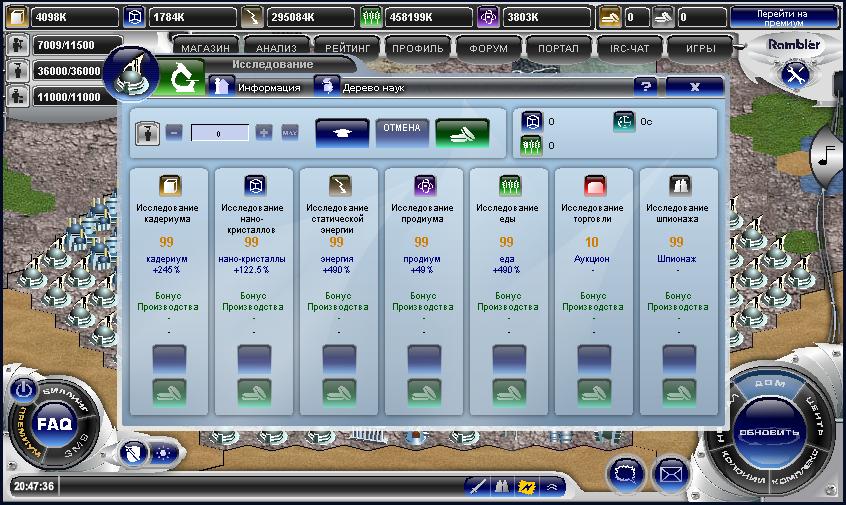Click the binoculars icon in bottom bar

pos(502,486)
